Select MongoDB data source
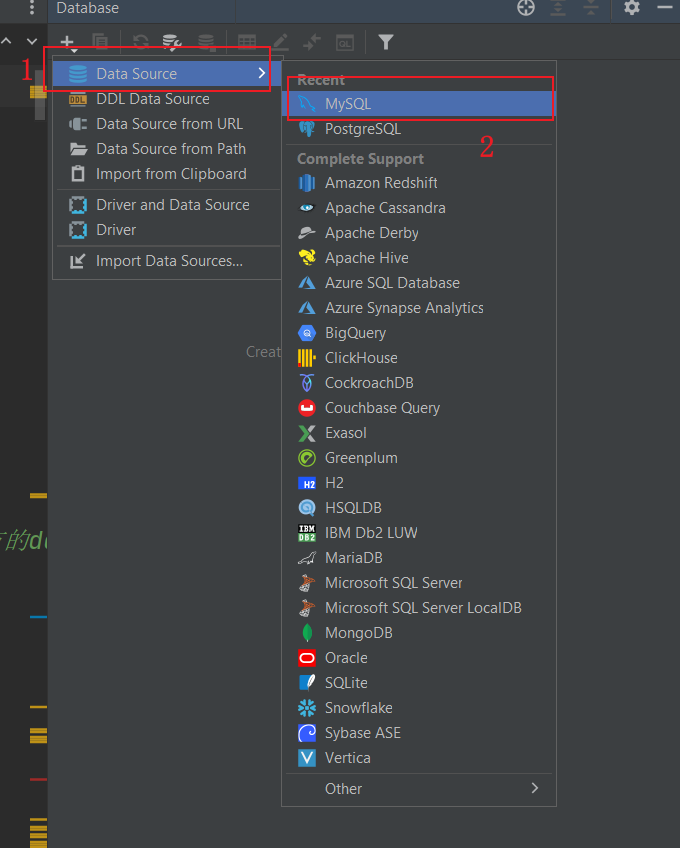 coord(419,633)
